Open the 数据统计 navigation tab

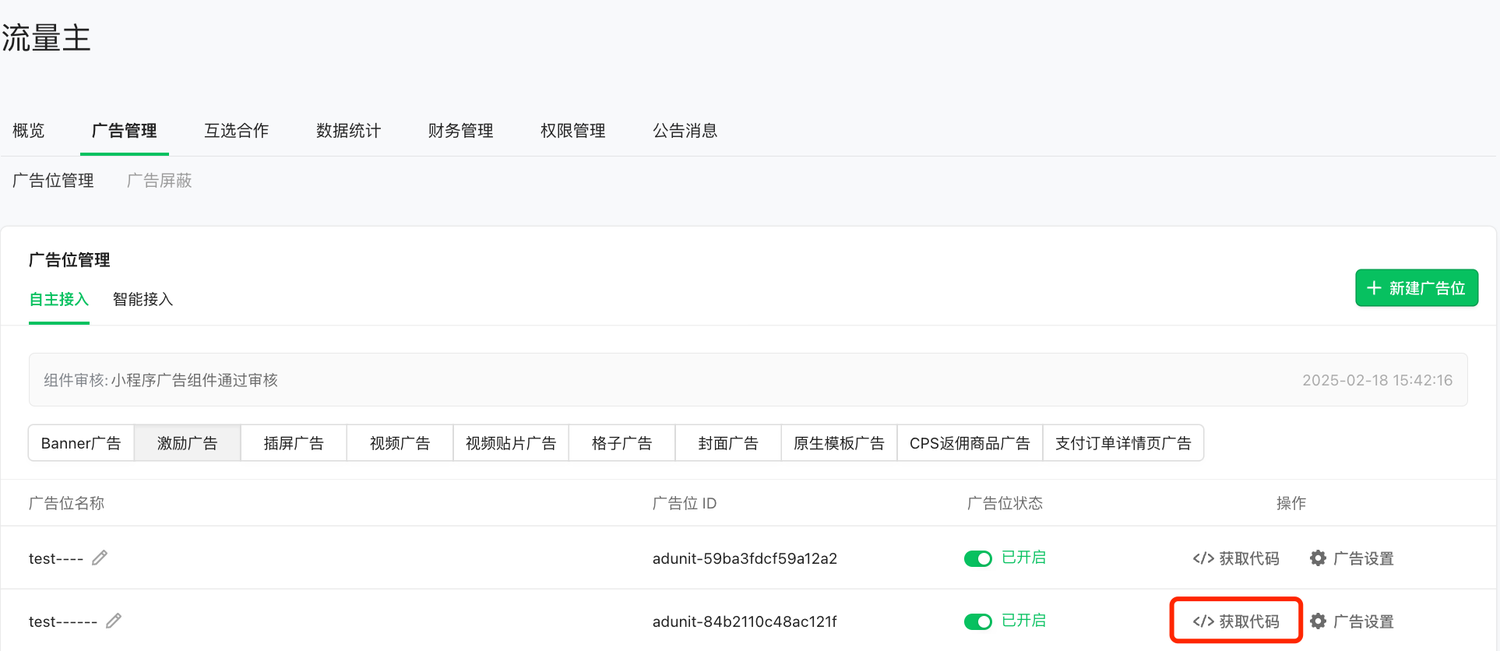click(348, 130)
